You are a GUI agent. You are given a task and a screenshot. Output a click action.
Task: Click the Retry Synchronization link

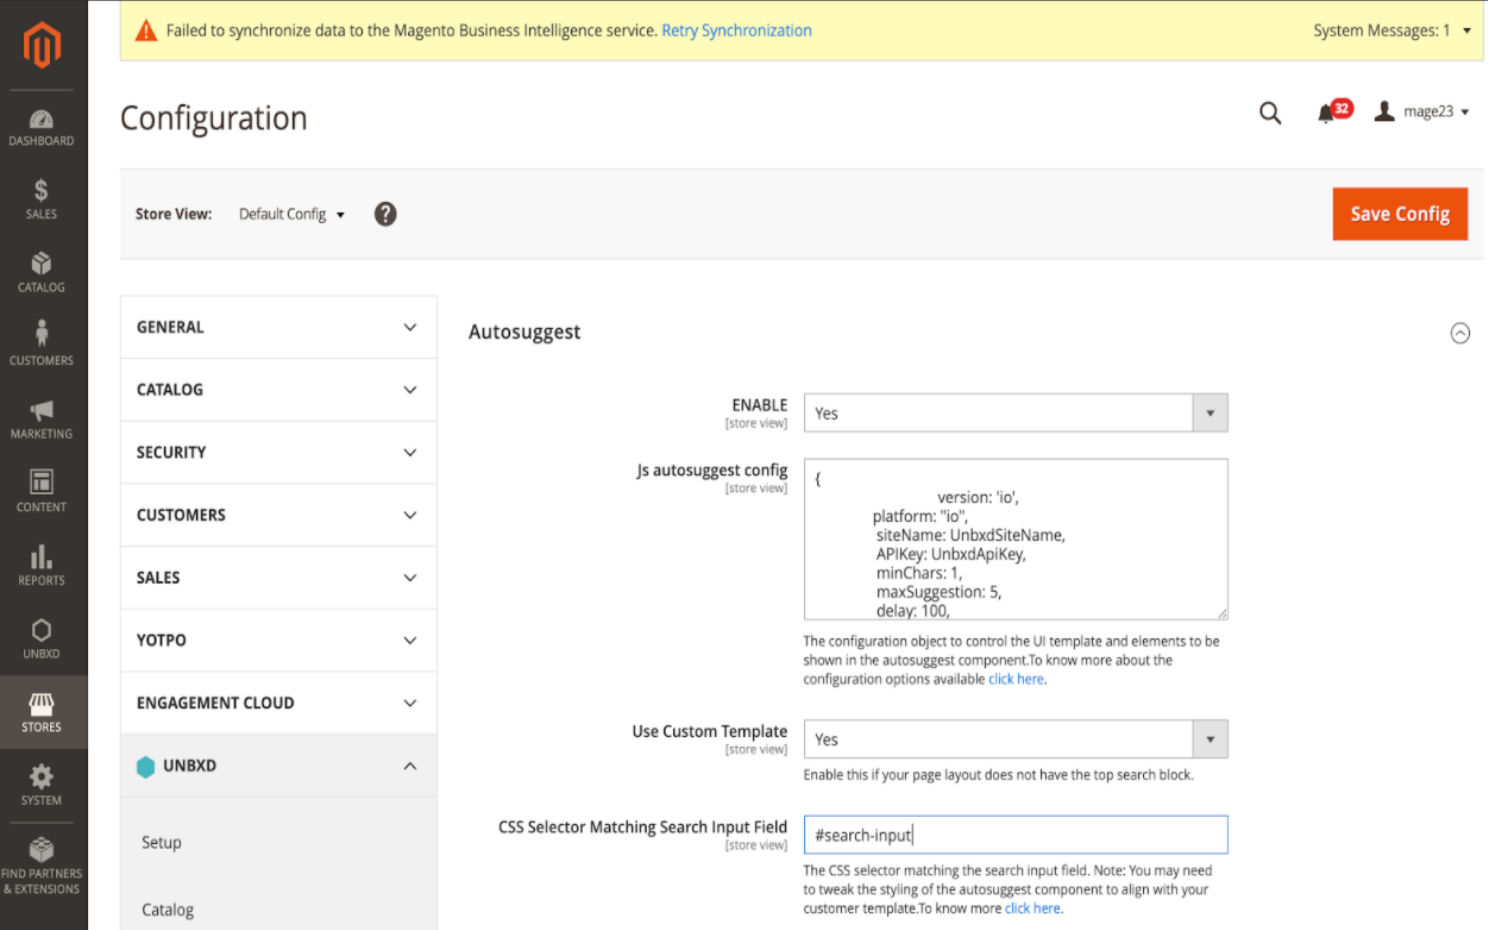[736, 31]
